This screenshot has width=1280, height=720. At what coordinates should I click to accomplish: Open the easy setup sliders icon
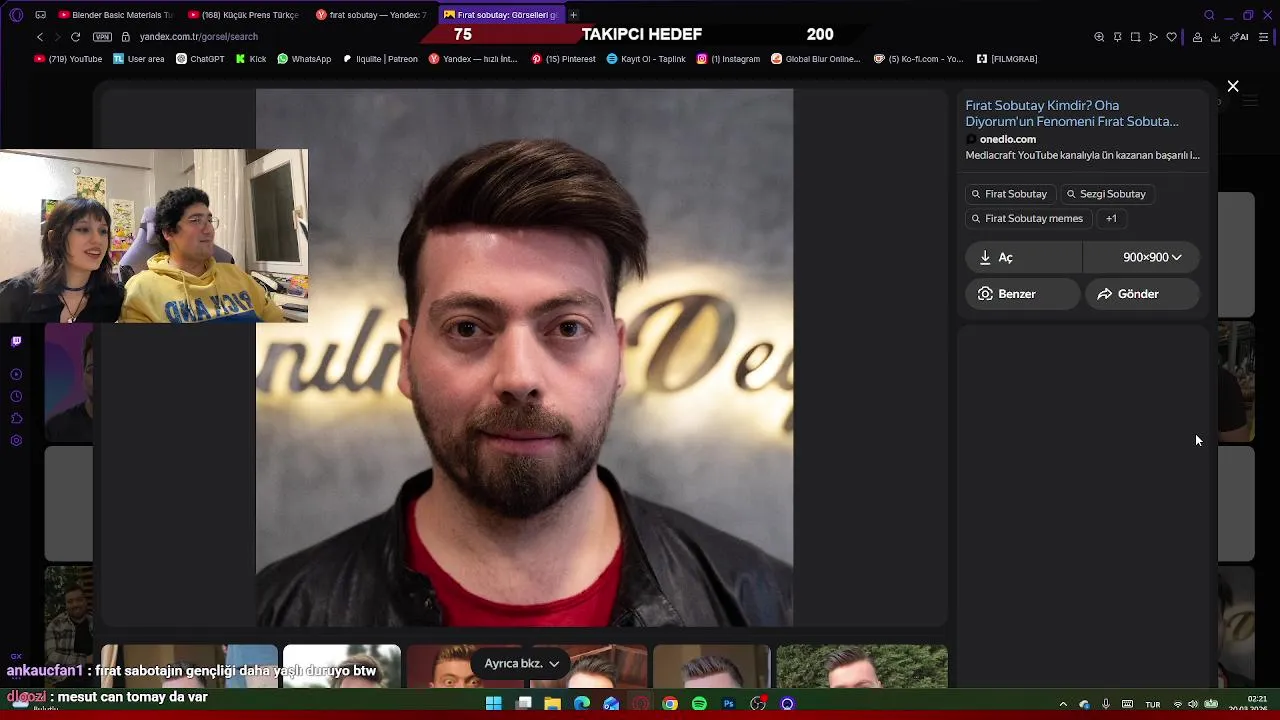tap(1264, 37)
